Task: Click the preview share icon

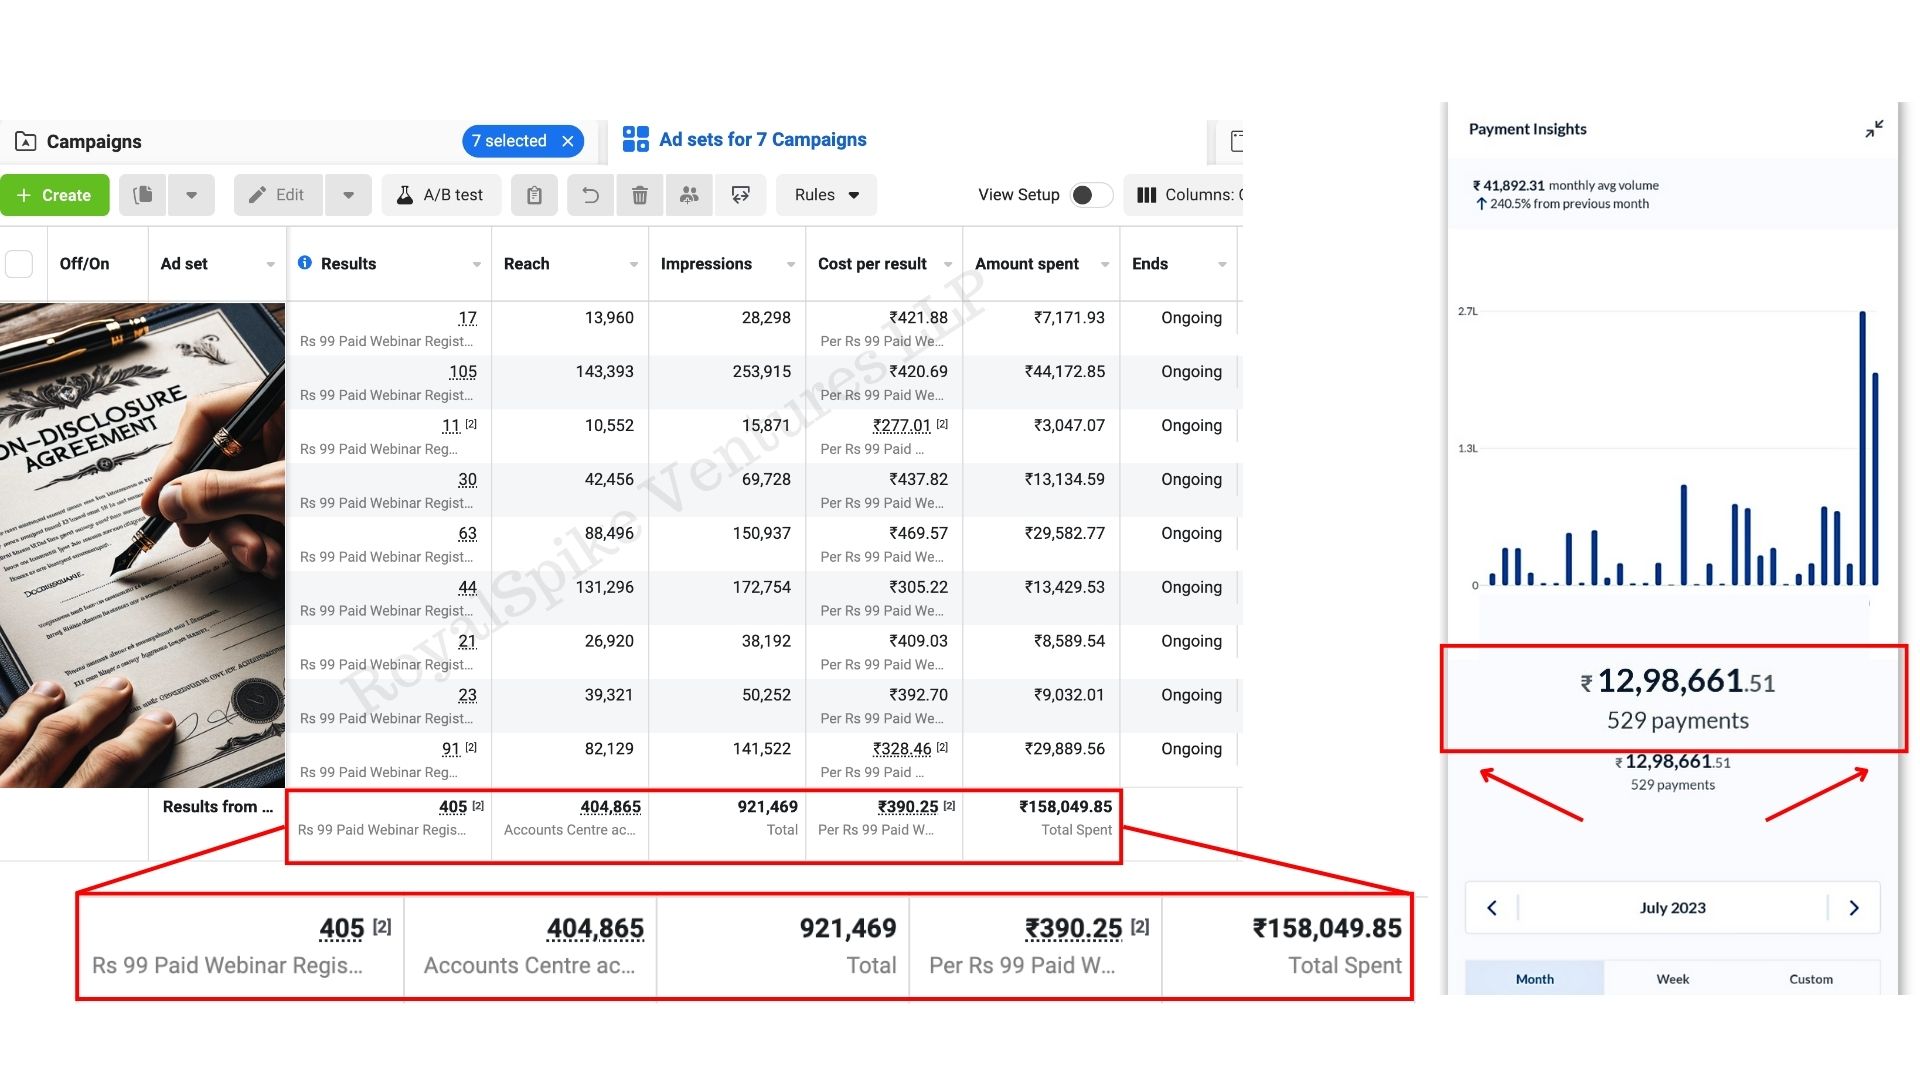Action: coord(740,195)
